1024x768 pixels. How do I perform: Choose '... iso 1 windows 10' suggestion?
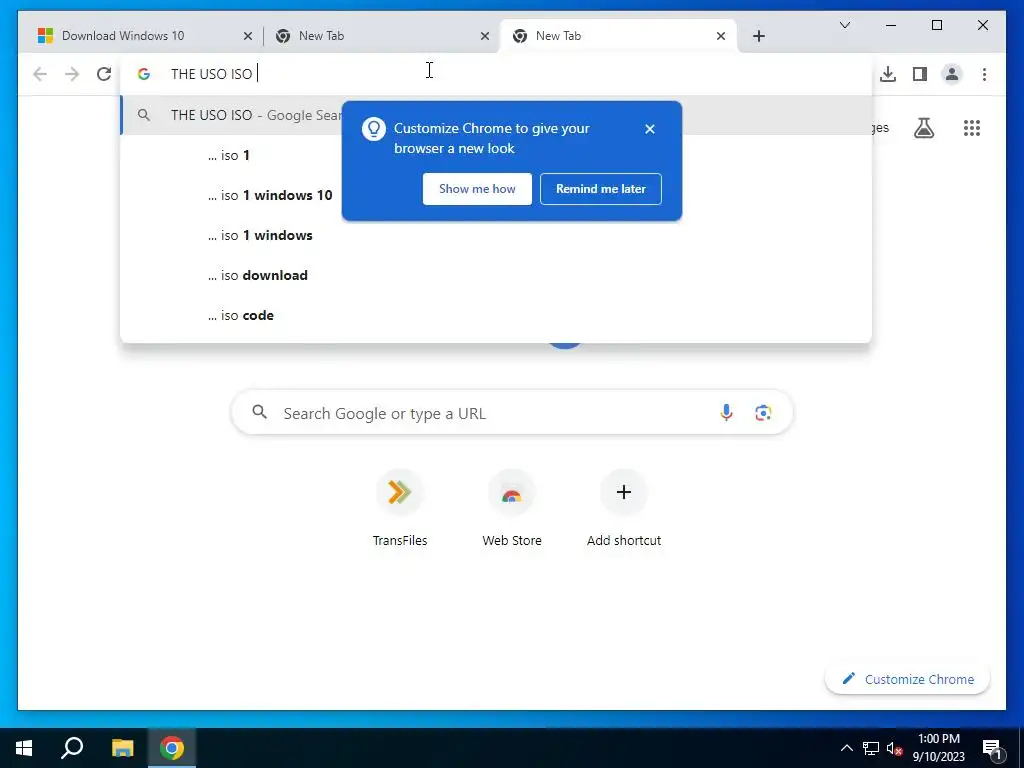pyautogui.click(x=496, y=195)
